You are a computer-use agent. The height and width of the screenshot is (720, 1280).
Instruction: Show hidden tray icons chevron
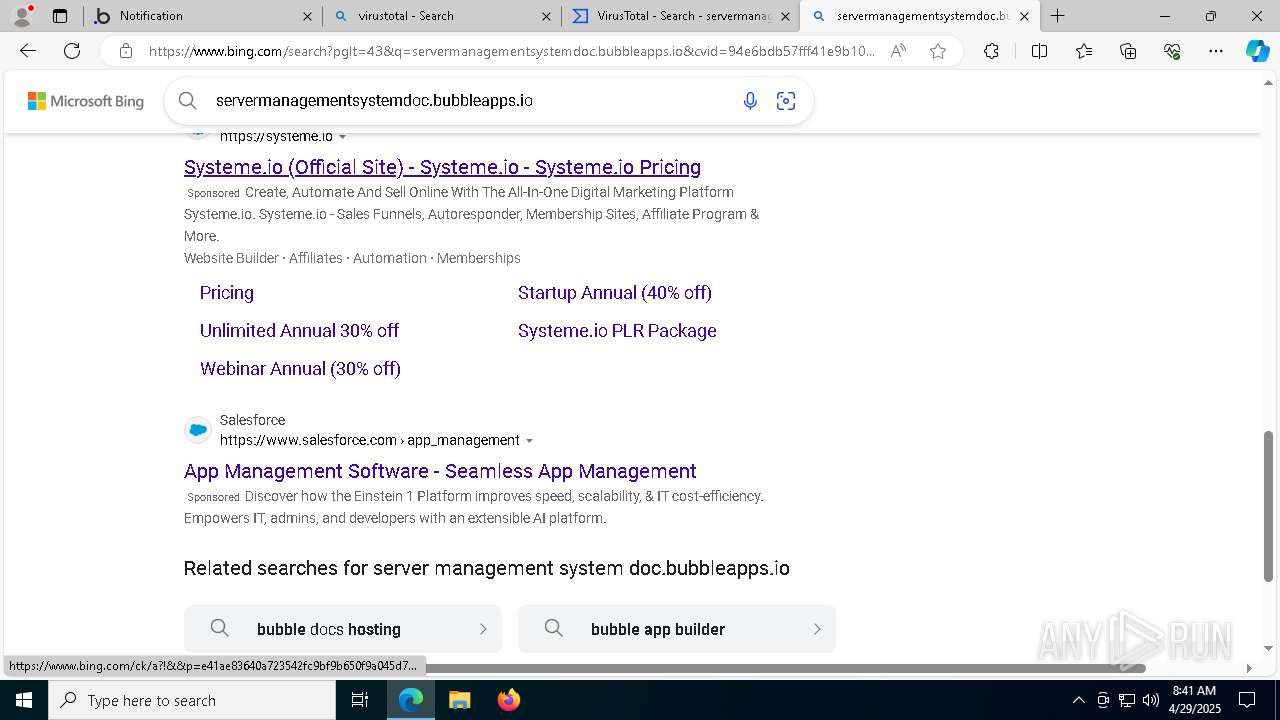tap(1078, 700)
